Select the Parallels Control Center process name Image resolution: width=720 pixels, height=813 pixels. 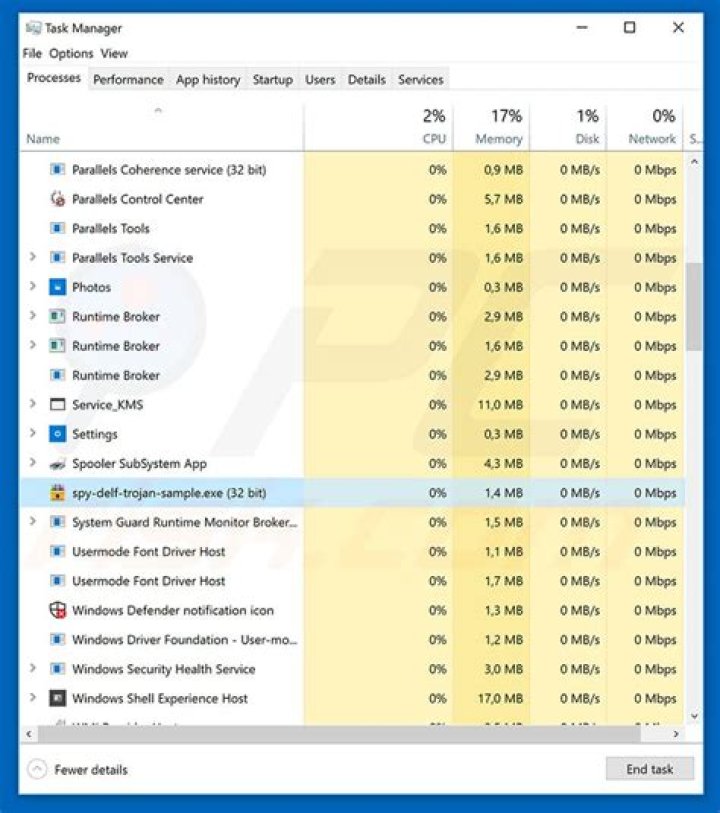tap(137, 199)
